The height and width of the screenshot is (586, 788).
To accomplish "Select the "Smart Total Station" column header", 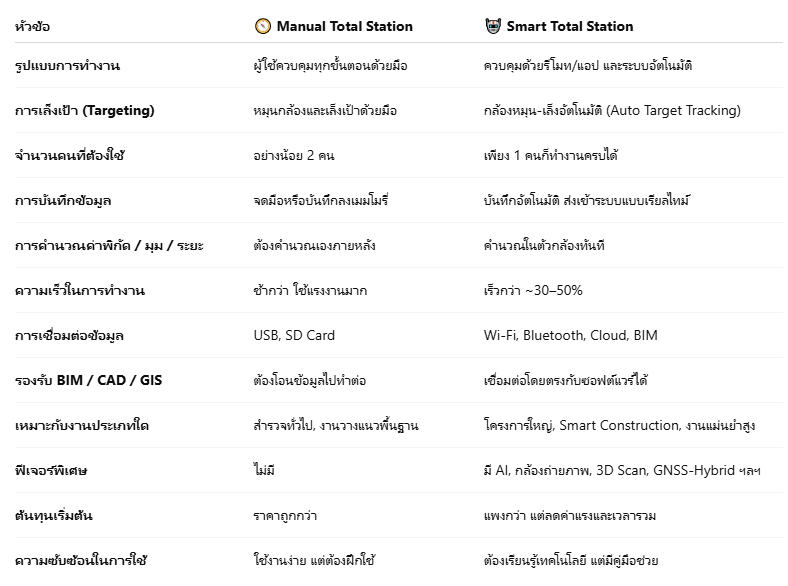I will 570,26.
